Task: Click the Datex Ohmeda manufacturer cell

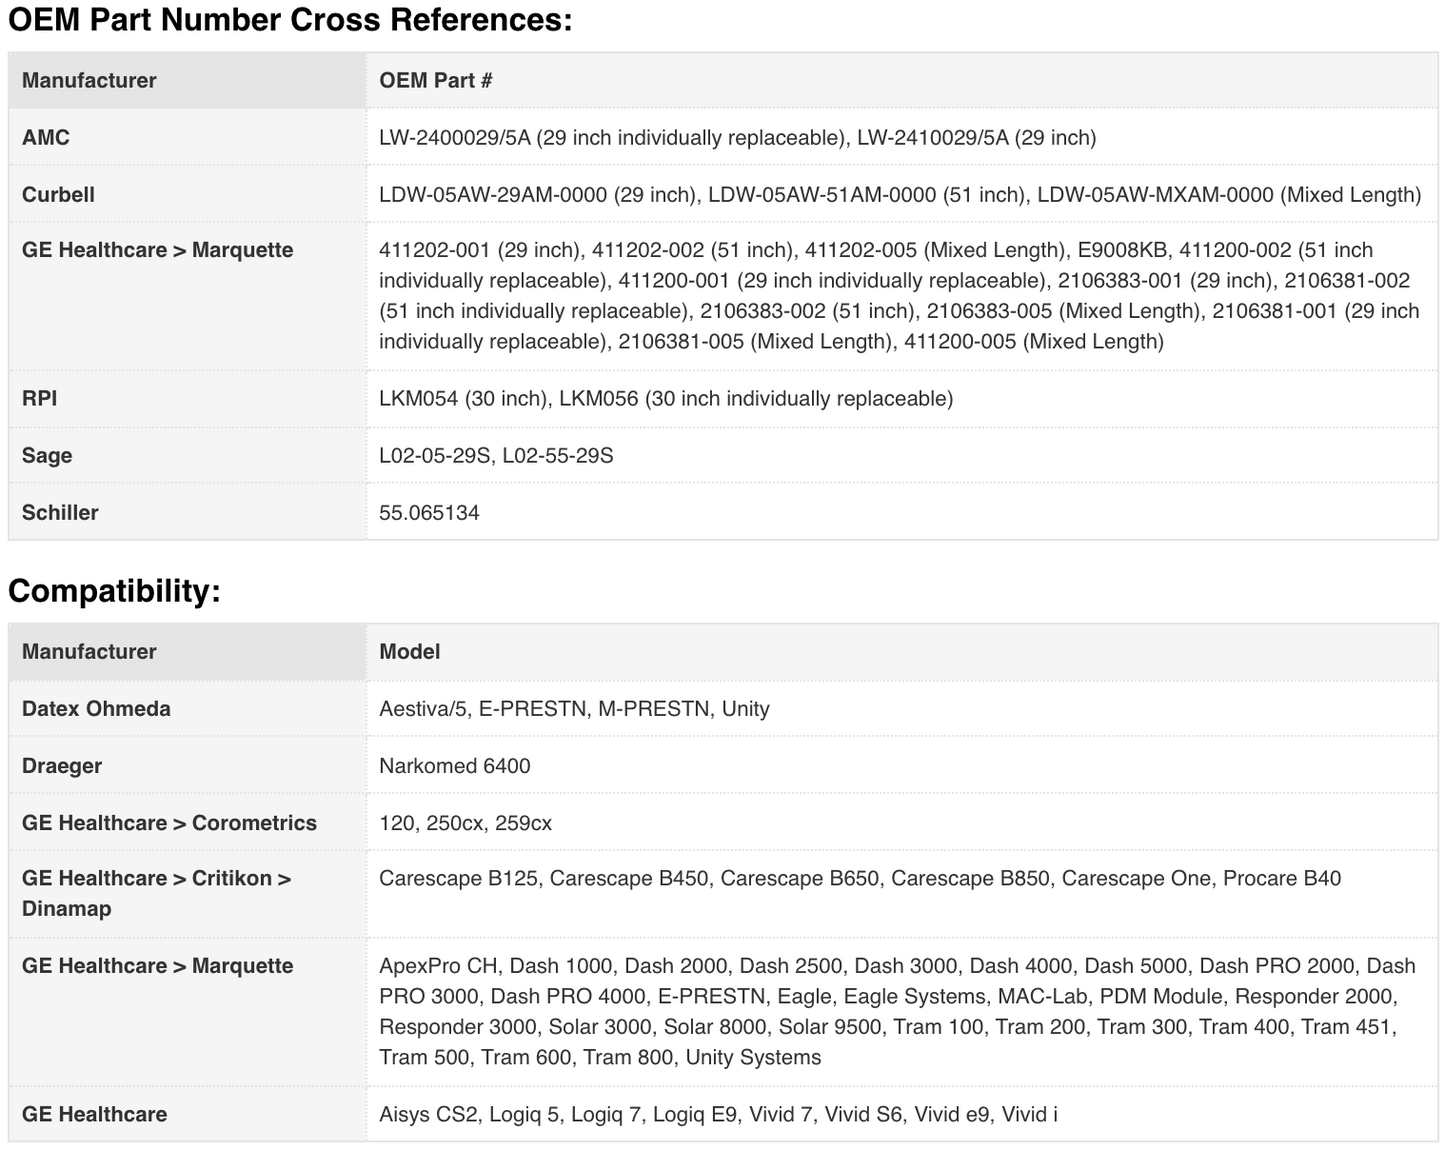Action: coord(188,708)
